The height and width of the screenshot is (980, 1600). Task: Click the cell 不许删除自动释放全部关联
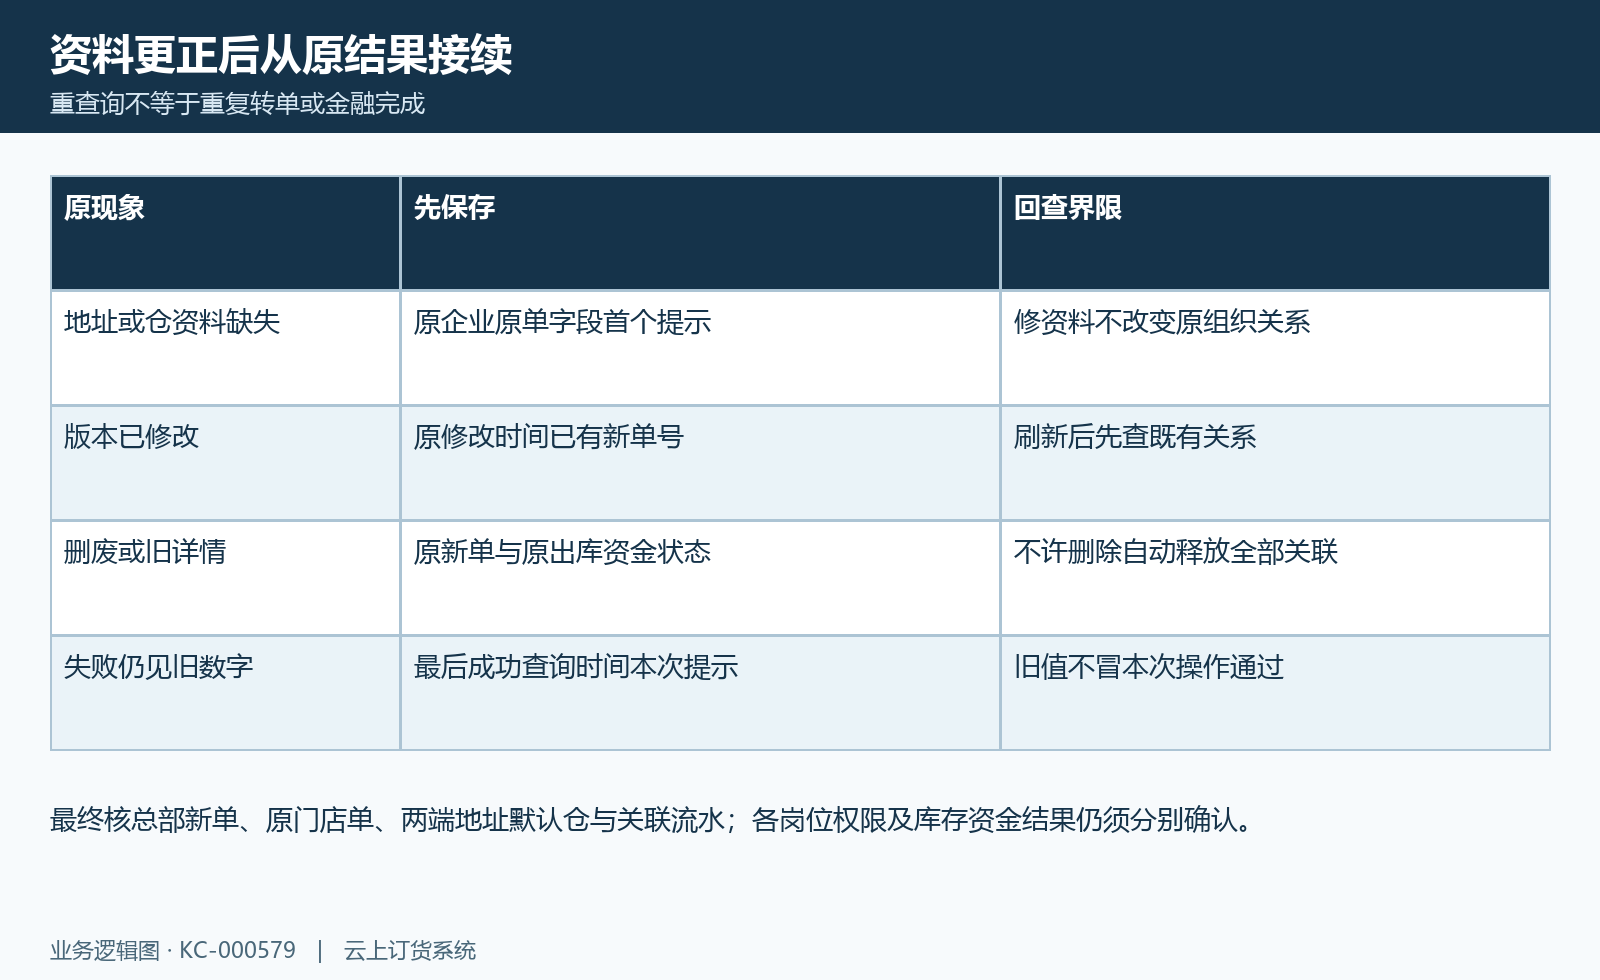pos(1275,578)
